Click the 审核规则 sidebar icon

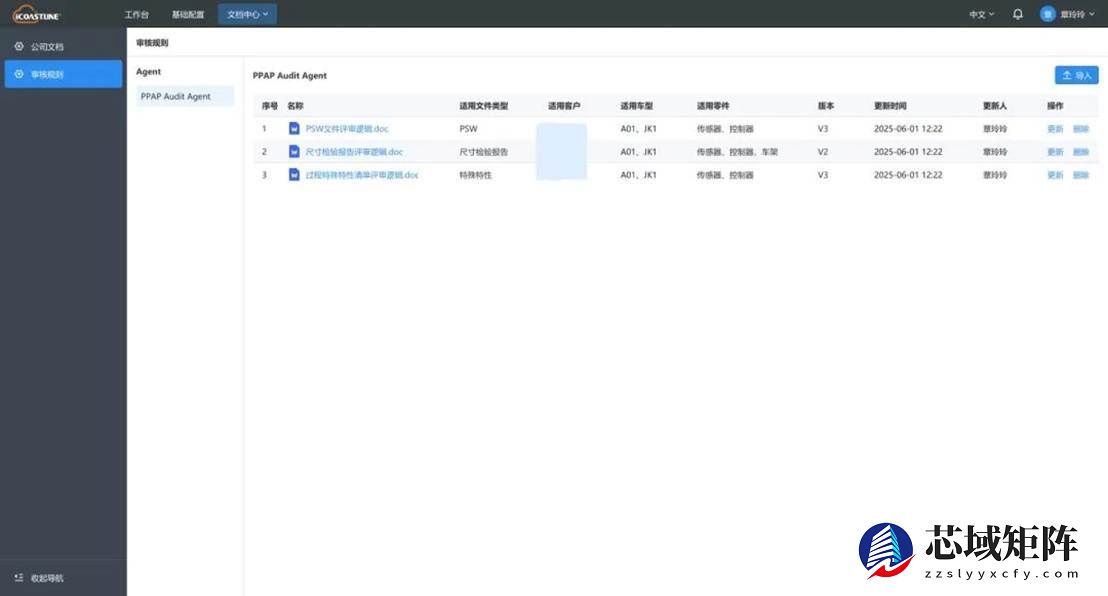(x=17, y=73)
